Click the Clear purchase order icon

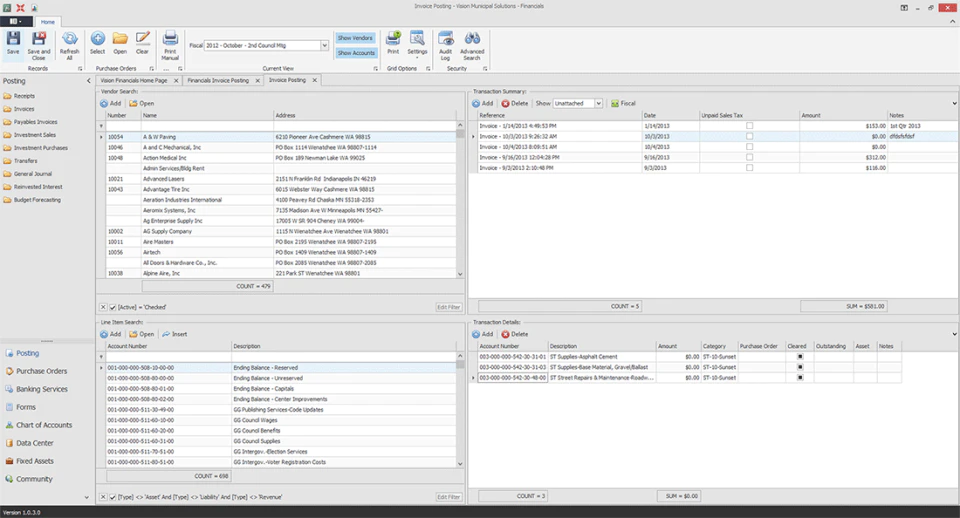point(143,43)
